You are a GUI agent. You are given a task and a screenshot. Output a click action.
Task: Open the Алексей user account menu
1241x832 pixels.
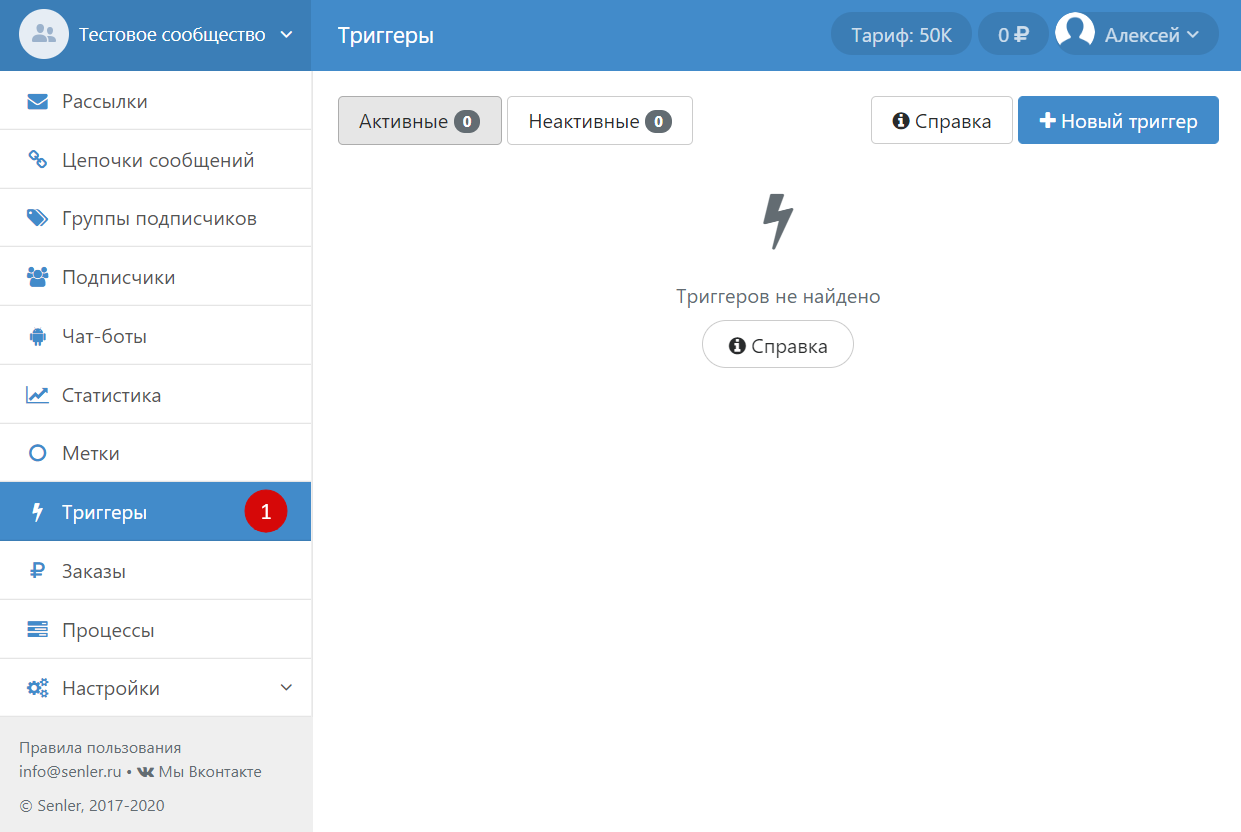(x=1138, y=34)
